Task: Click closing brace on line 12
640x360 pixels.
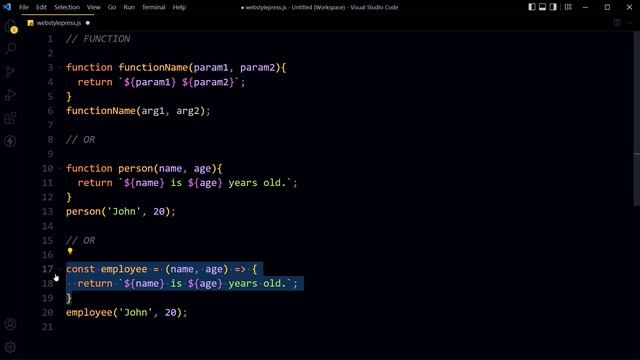Action: click(69, 197)
